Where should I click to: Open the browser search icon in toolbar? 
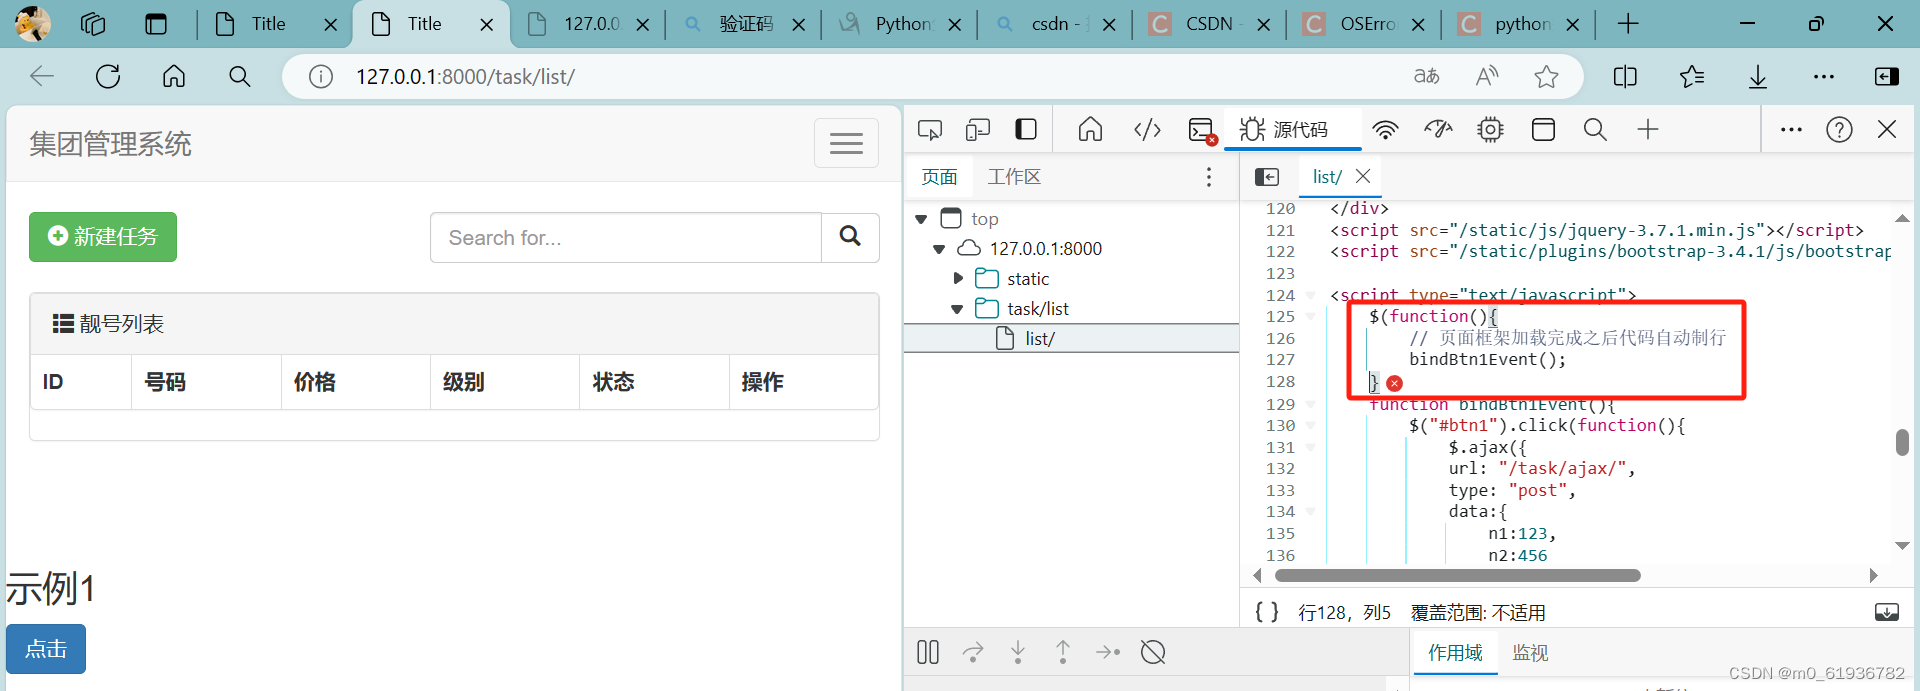pyautogui.click(x=239, y=76)
